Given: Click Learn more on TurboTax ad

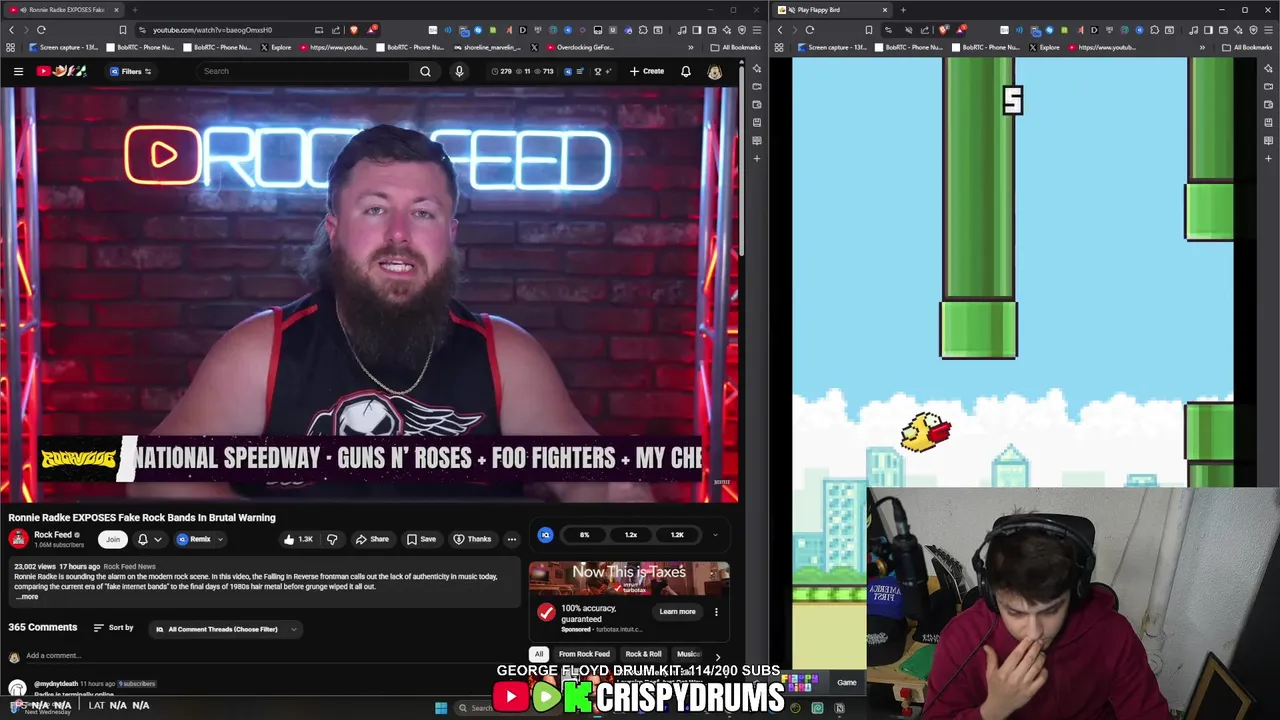Looking at the screenshot, I should pyautogui.click(x=677, y=612).
